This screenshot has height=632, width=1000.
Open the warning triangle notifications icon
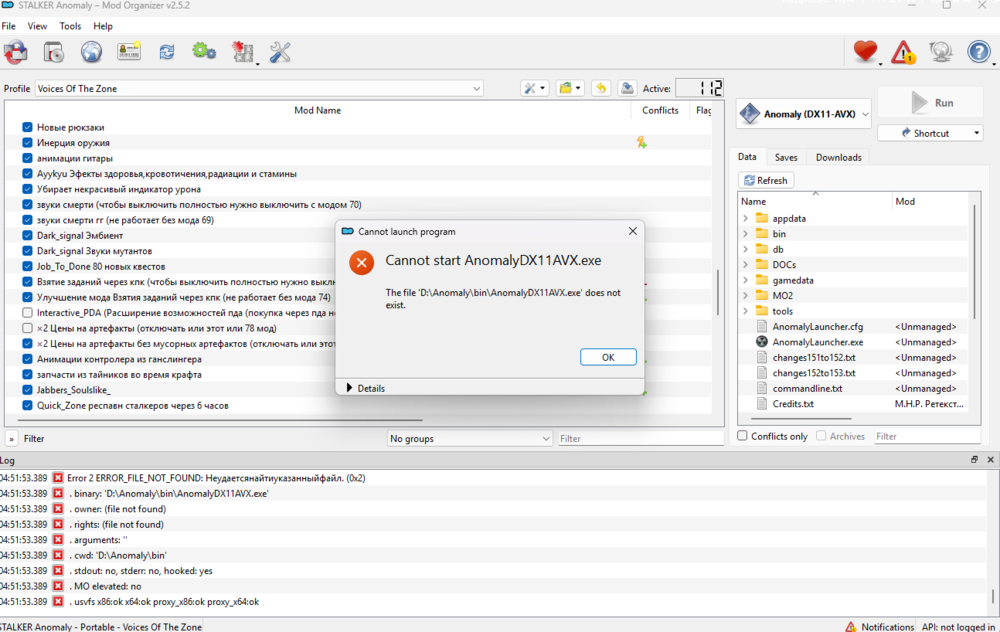(903, 52)
